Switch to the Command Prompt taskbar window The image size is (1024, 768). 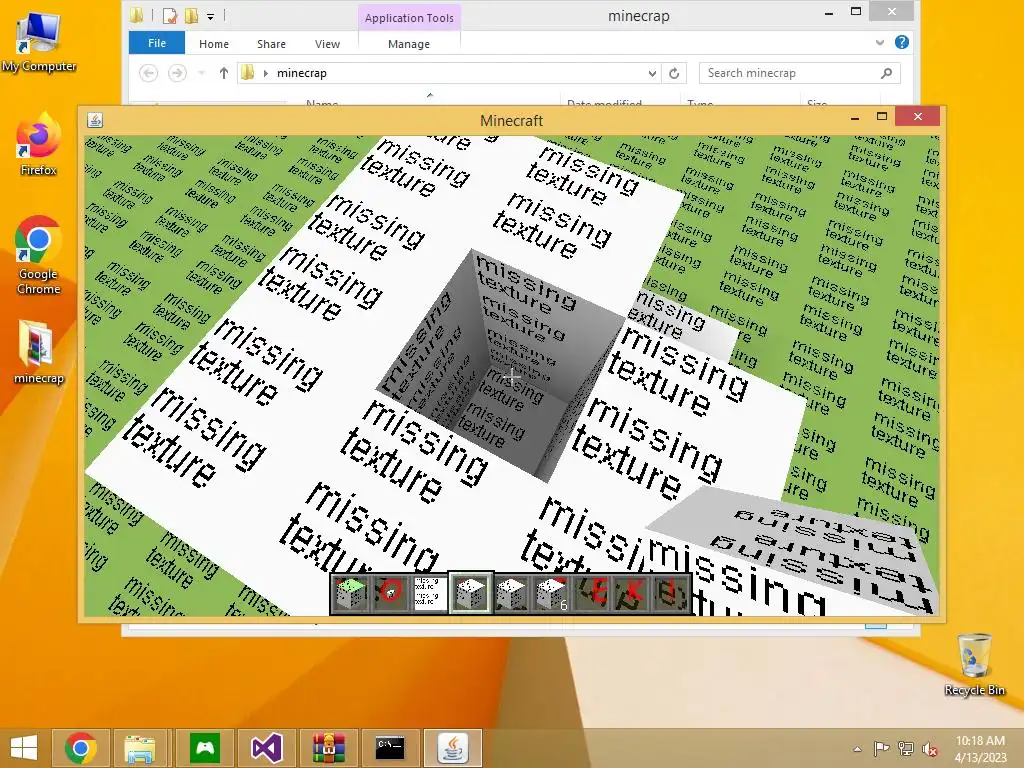(x=390, y=748)
